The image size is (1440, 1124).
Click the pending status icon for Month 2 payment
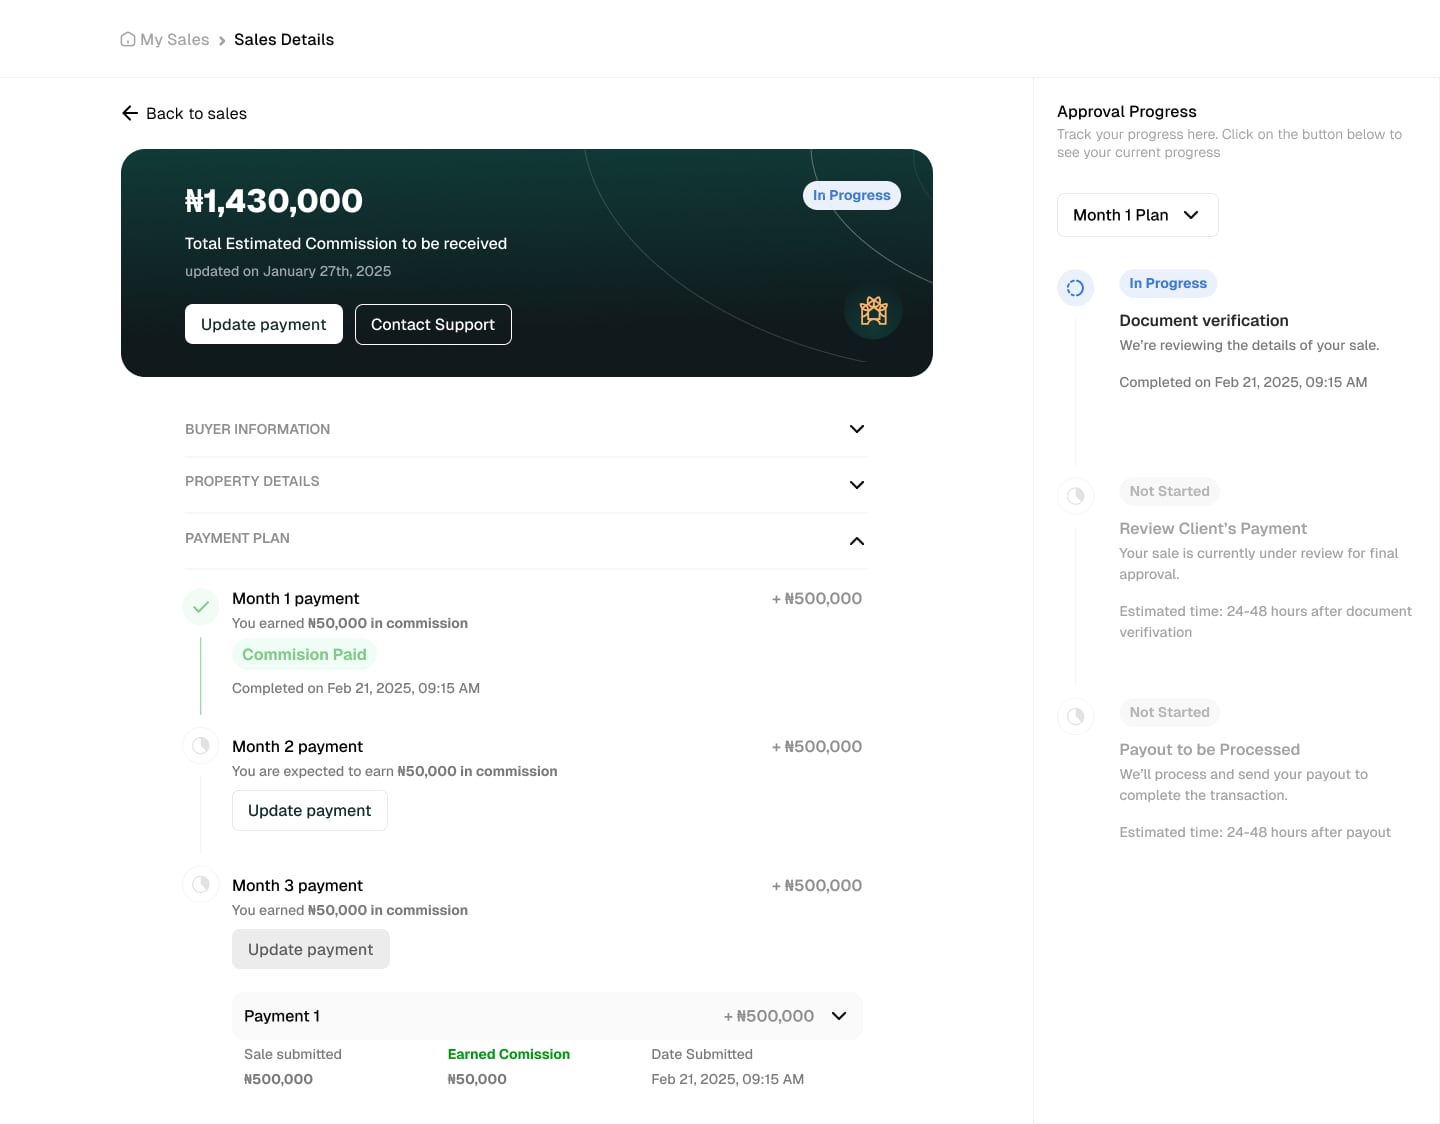tap(201, 745)
